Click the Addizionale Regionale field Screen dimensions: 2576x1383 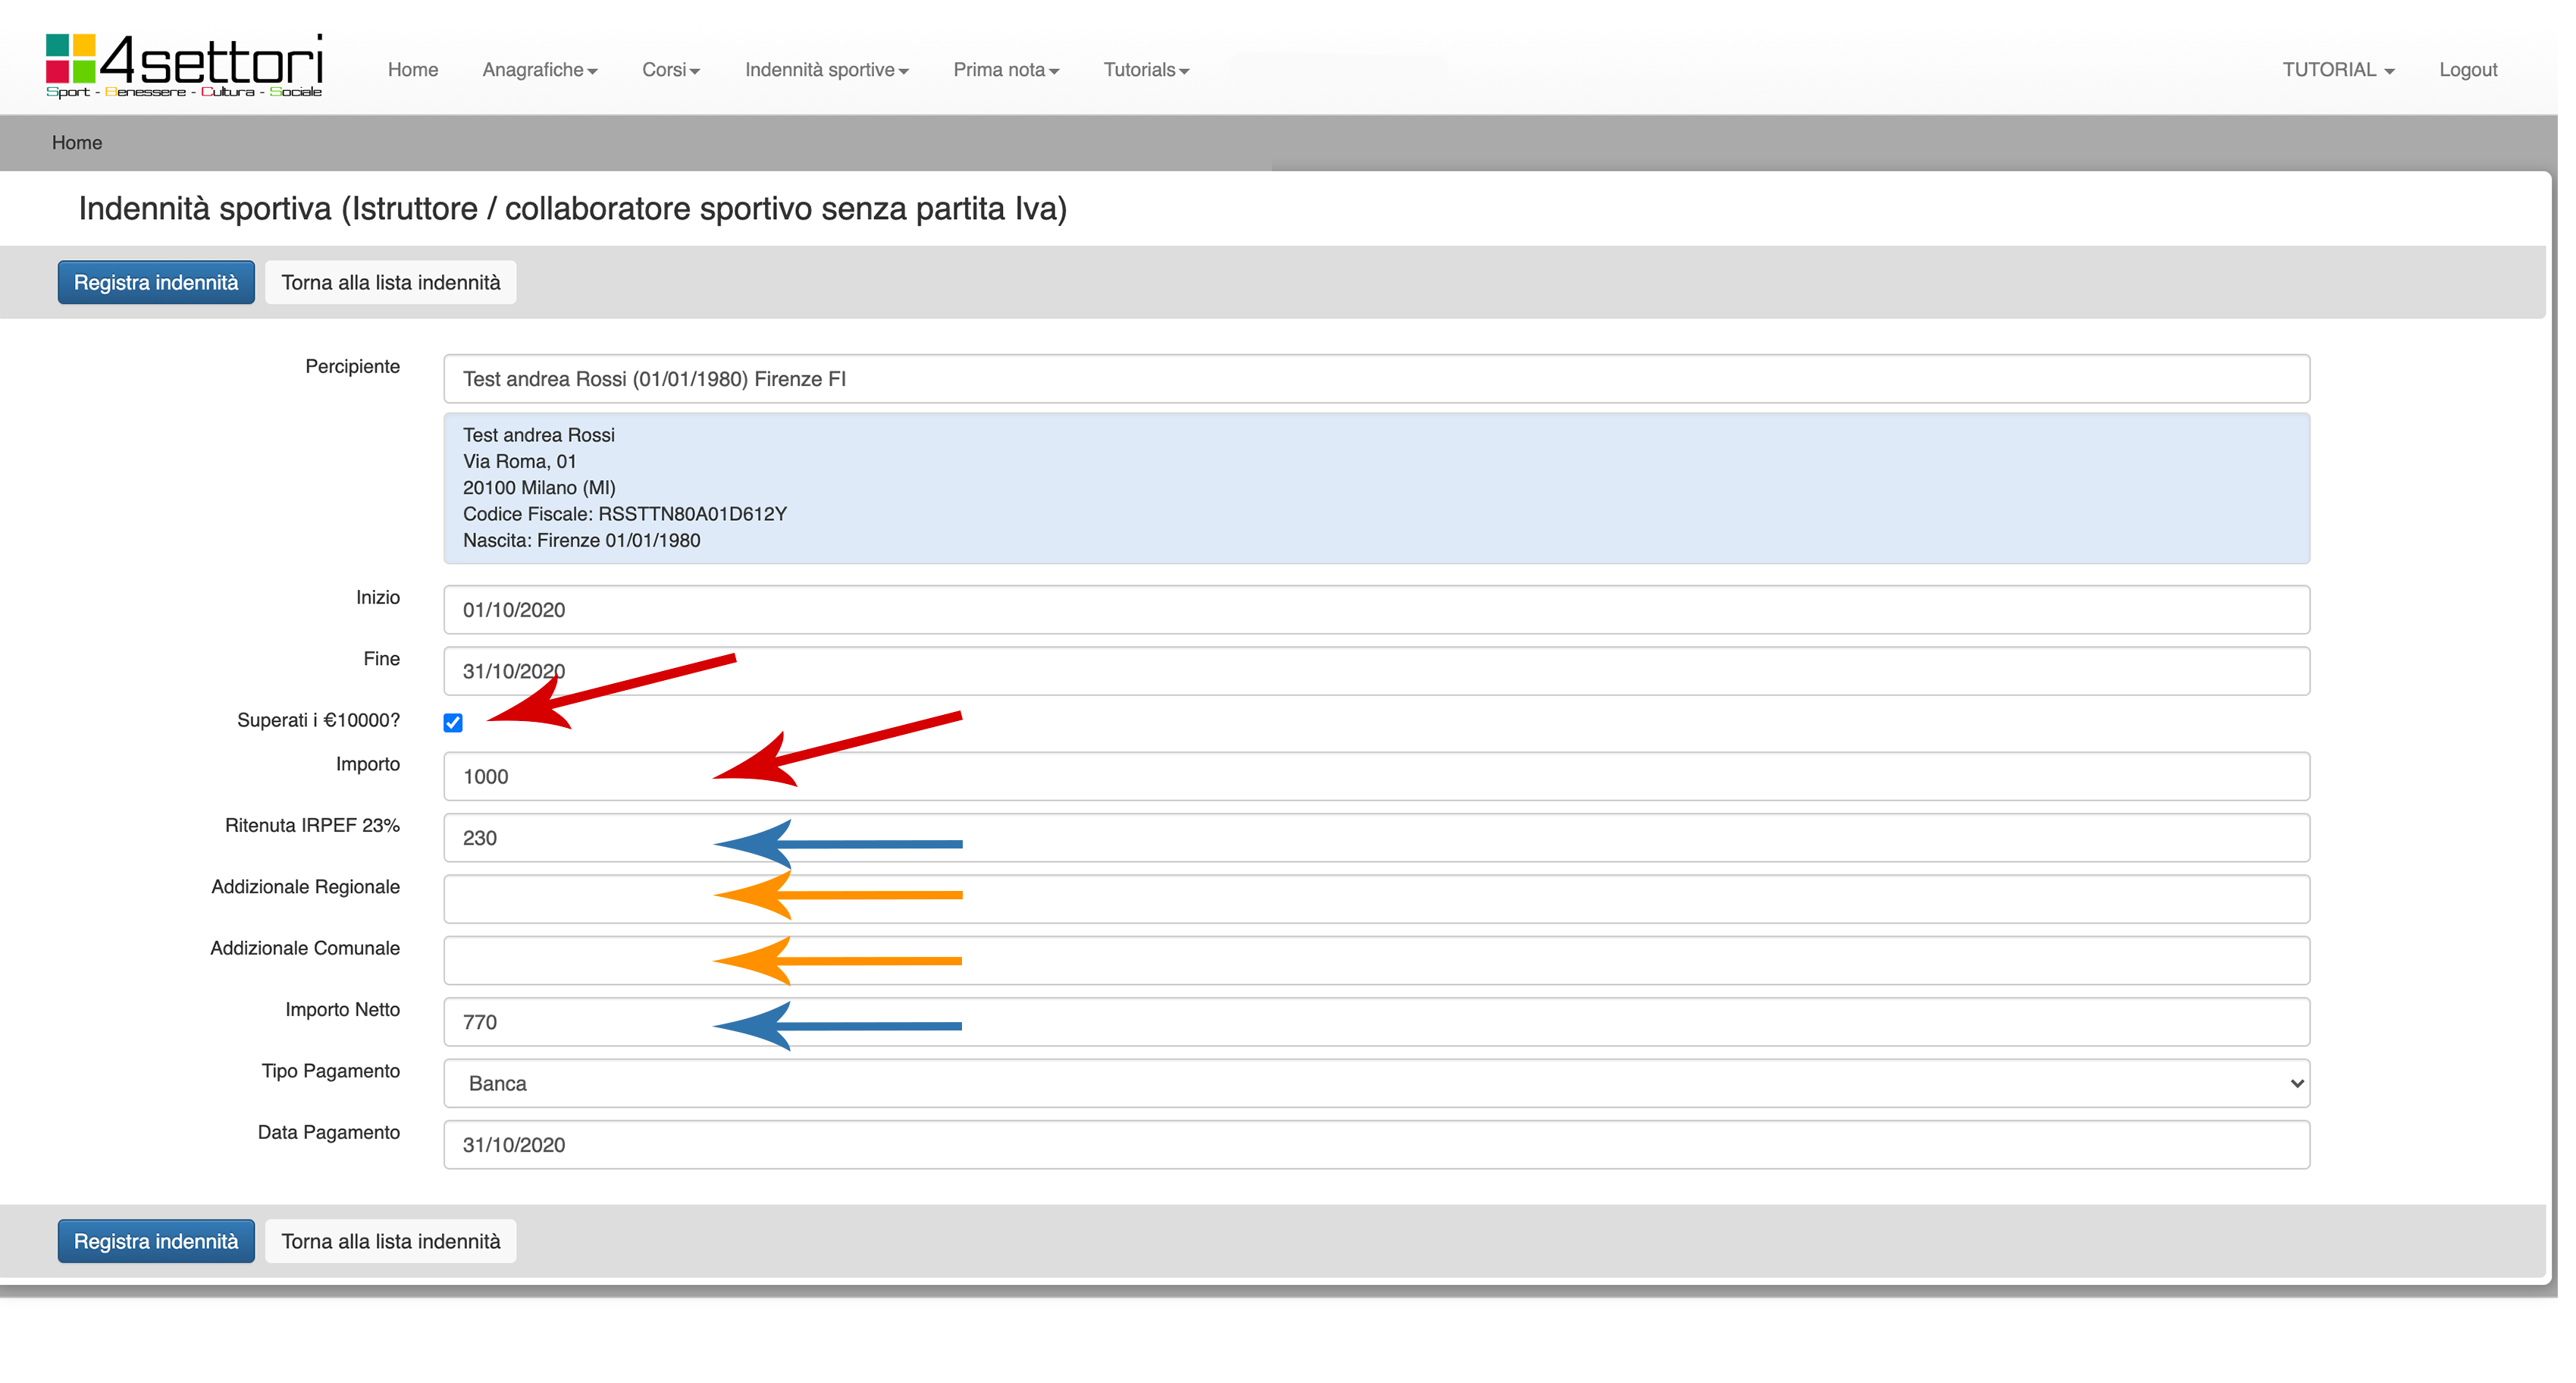1376,899
